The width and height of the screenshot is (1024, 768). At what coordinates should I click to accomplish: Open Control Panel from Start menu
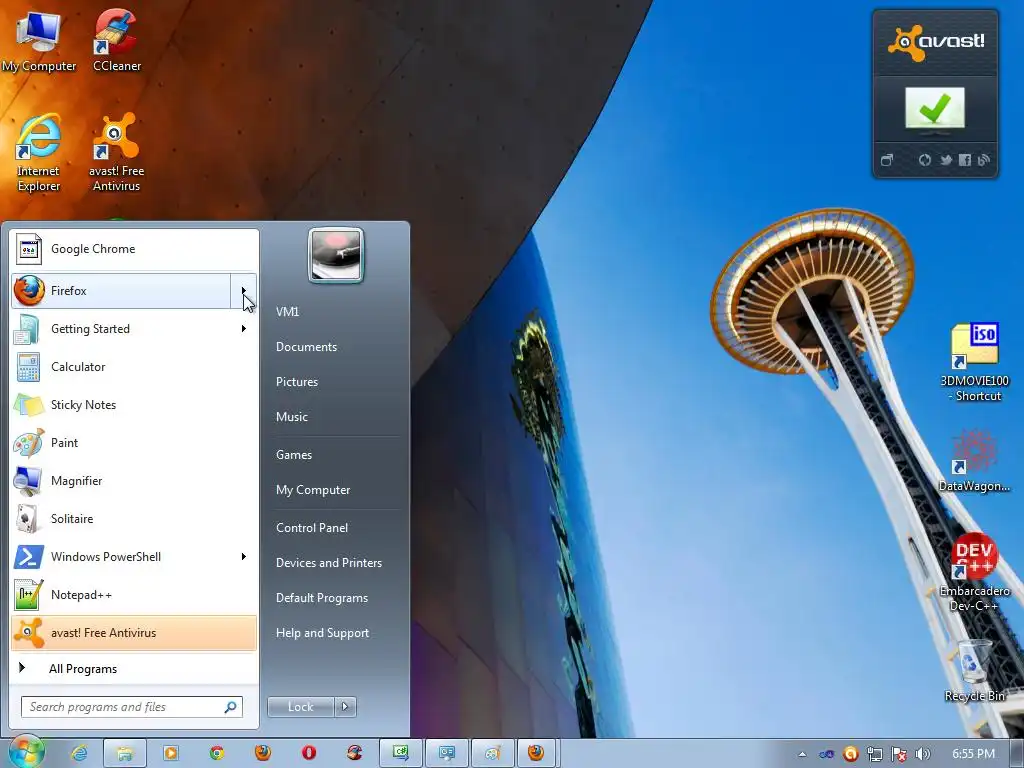pos(312,528)
